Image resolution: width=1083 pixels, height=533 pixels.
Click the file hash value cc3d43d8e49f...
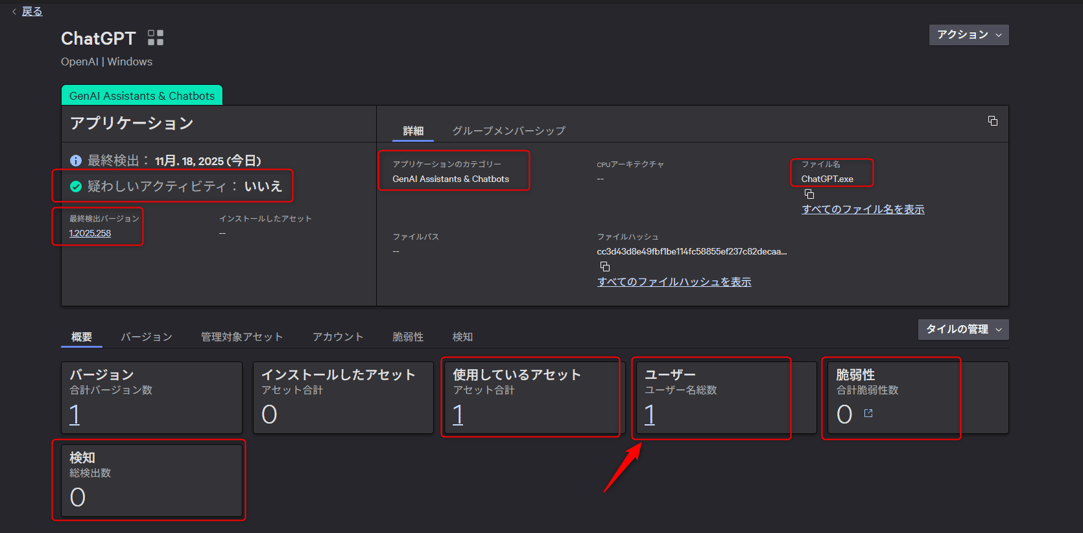coord(691,251)
